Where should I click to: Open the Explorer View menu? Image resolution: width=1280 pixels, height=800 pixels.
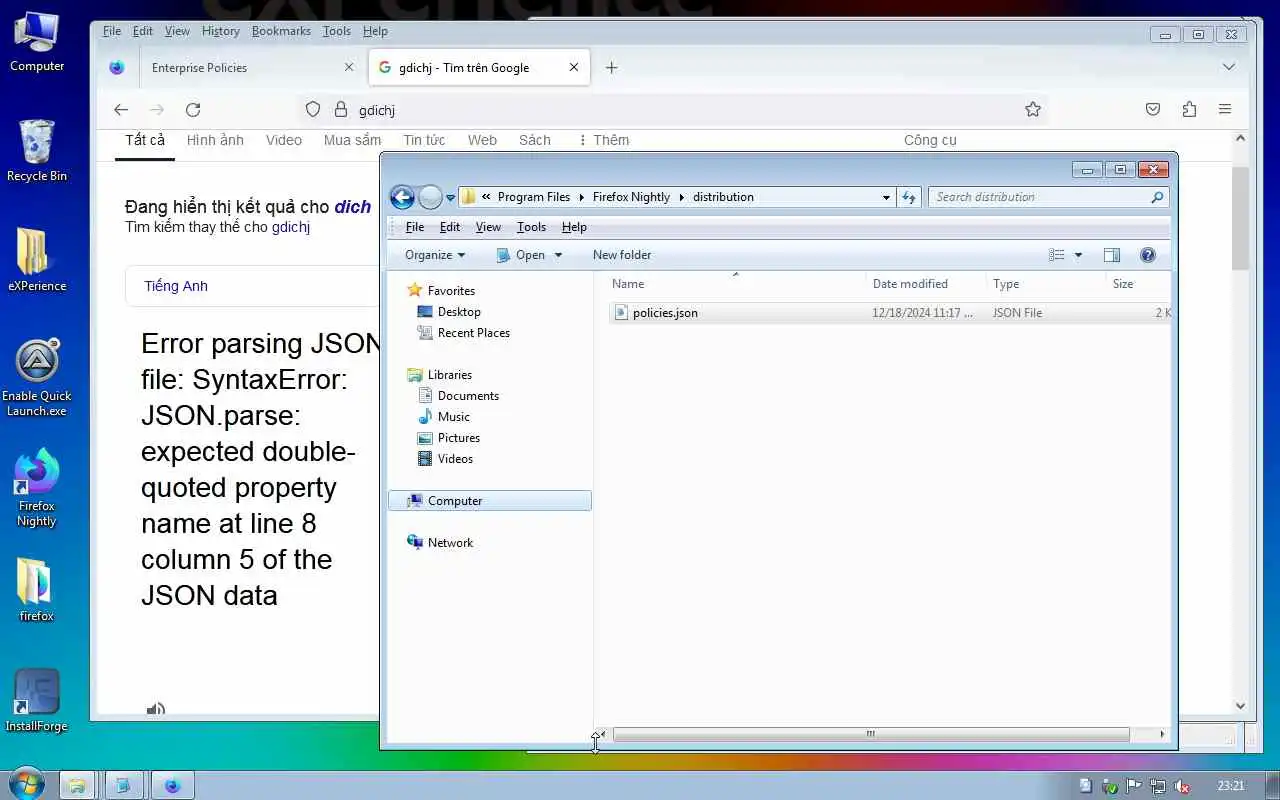click(x=488, y=227)
